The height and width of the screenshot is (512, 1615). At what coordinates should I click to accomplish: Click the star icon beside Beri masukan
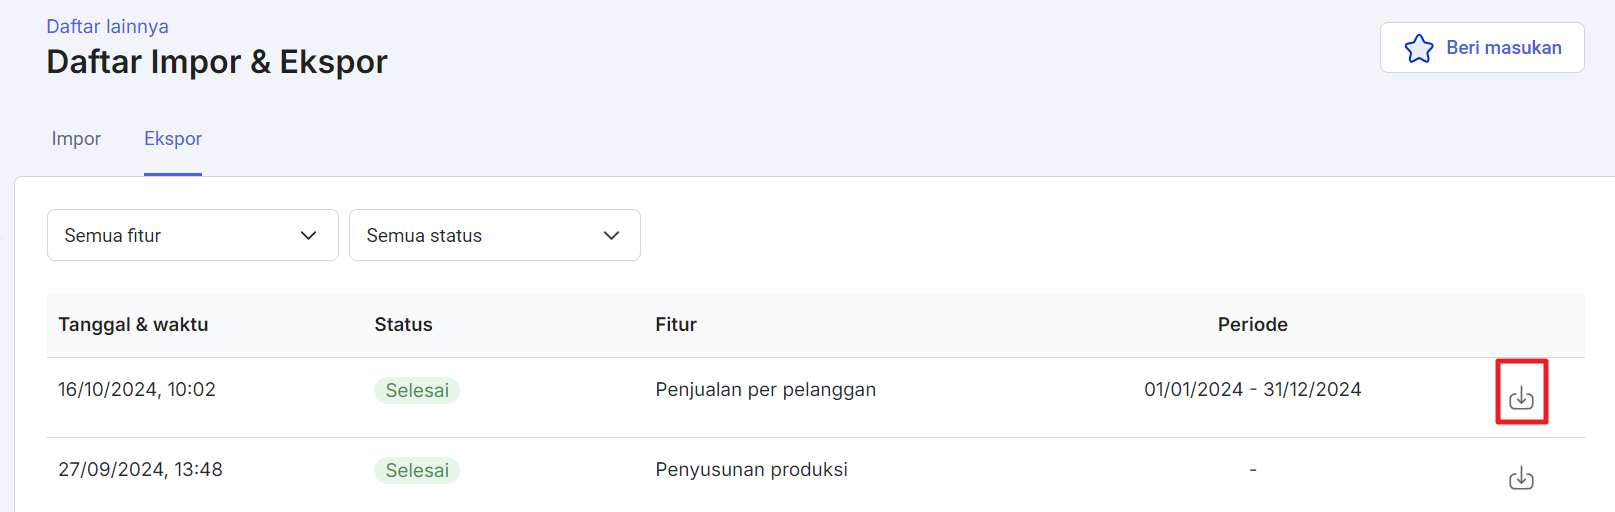[1418, 48]
